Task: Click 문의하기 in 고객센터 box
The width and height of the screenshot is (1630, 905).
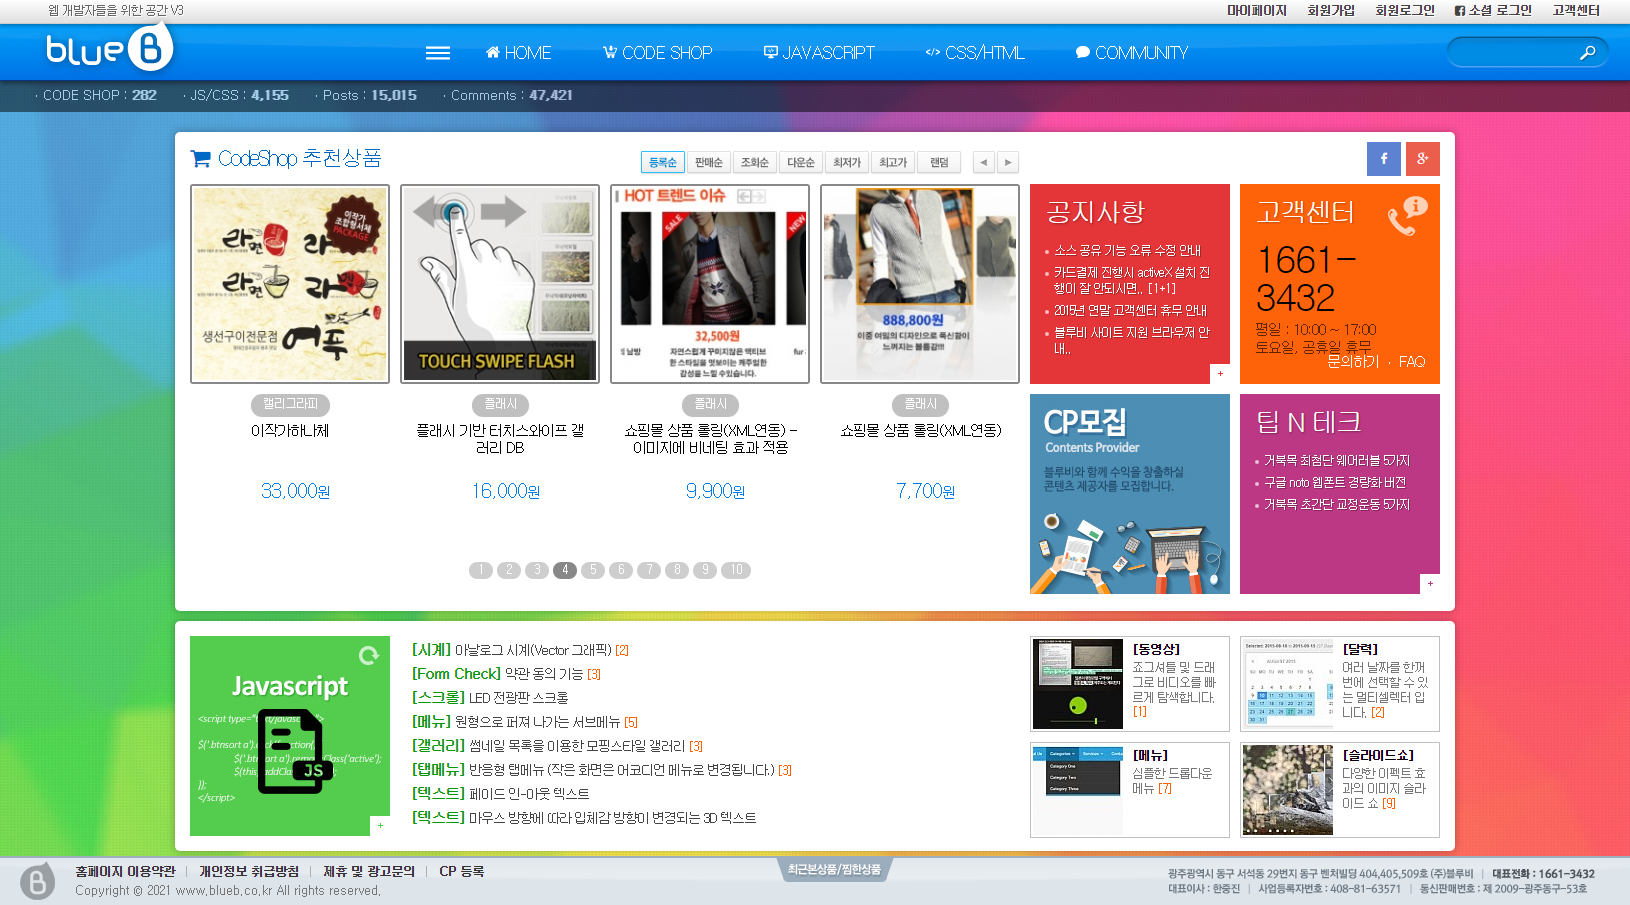Action: [x=1353, y=362]
